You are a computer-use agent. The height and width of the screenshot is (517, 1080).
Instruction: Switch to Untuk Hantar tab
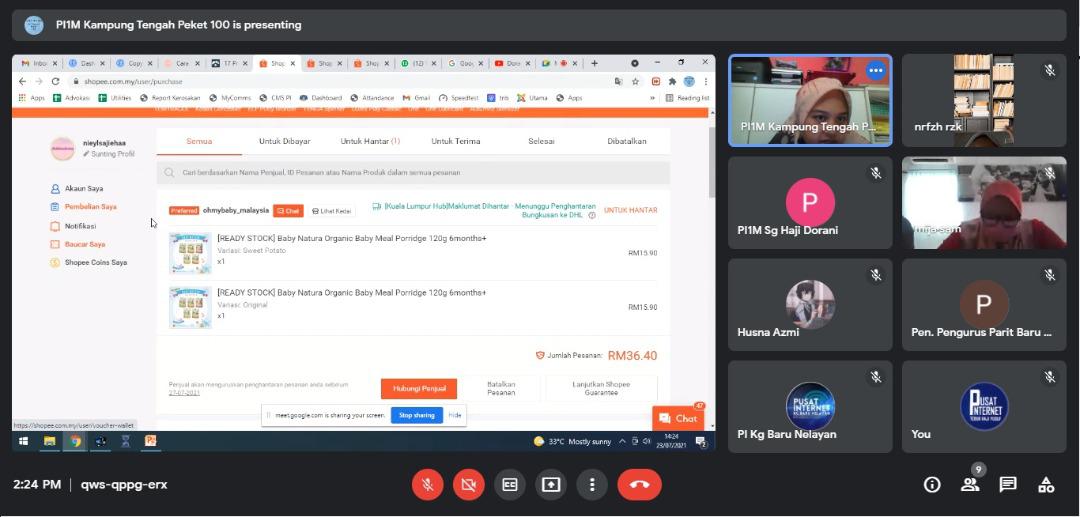(x=370, y=141)
